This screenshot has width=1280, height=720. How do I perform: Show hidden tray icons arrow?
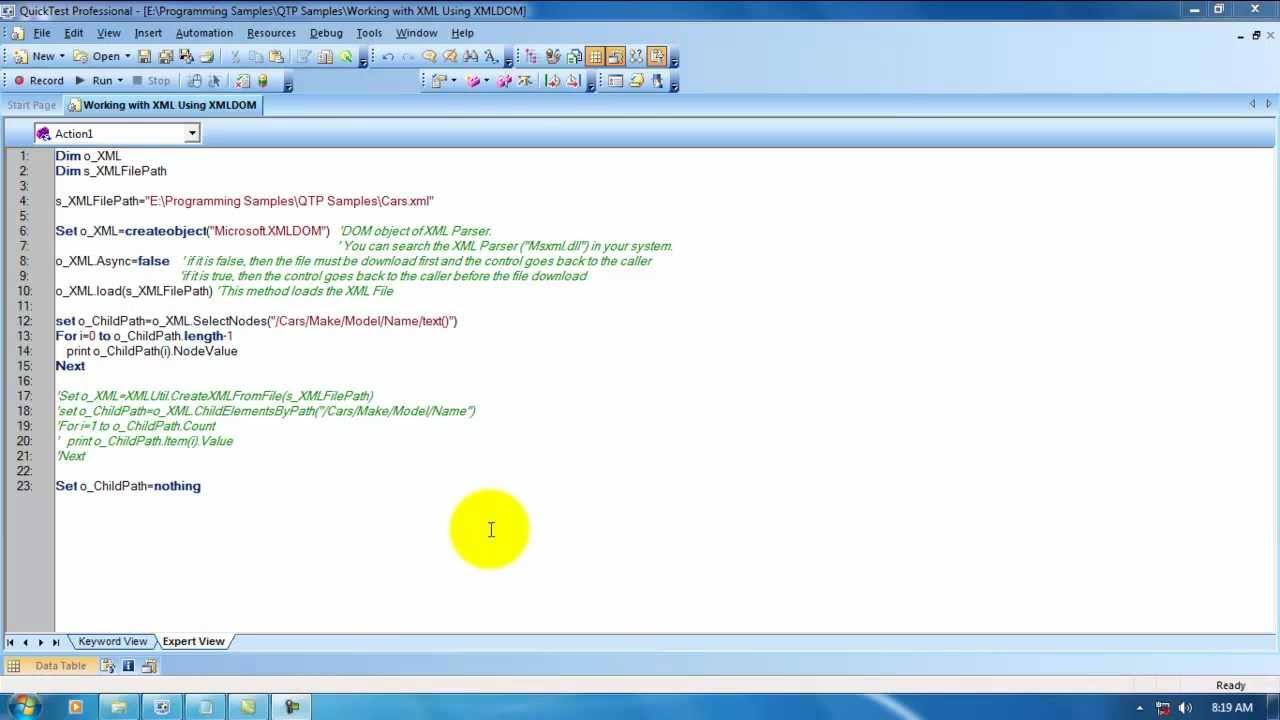pyautogui.click(x=1140, y=708)
